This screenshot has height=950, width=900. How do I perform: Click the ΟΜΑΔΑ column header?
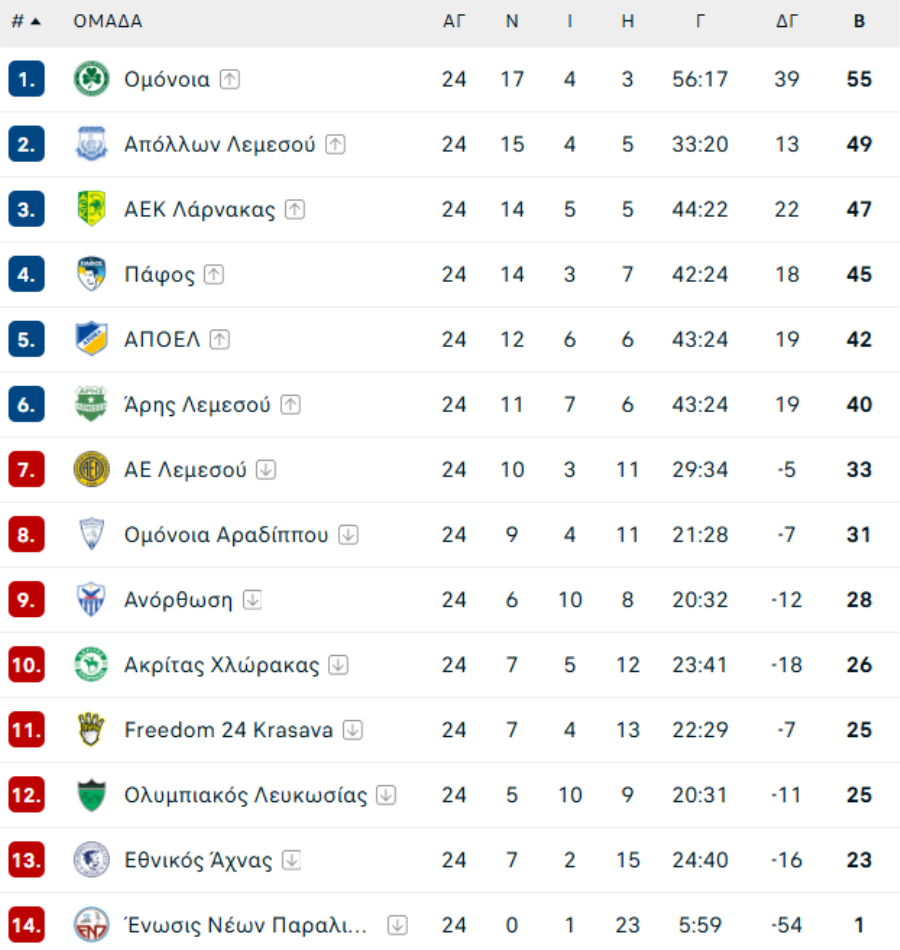pos(108,21)
